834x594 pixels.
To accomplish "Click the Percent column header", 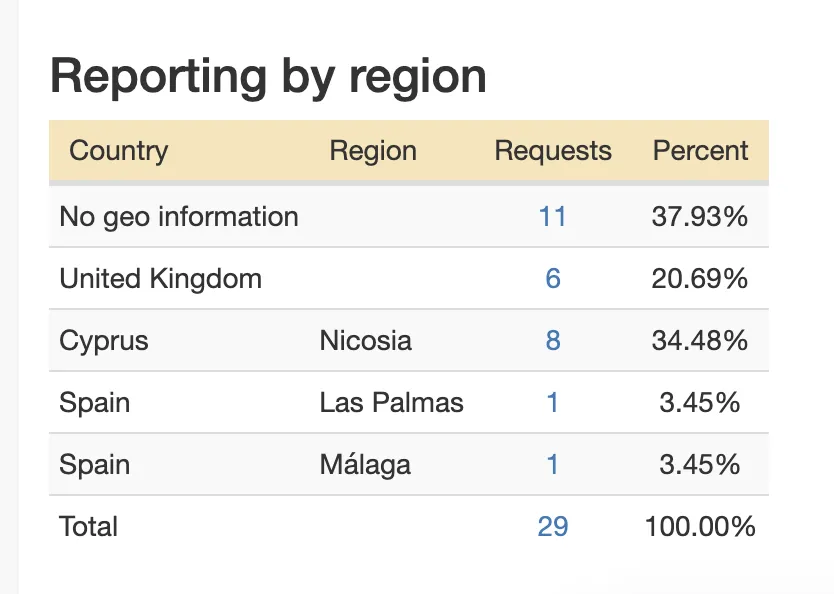I will (700, 151).
